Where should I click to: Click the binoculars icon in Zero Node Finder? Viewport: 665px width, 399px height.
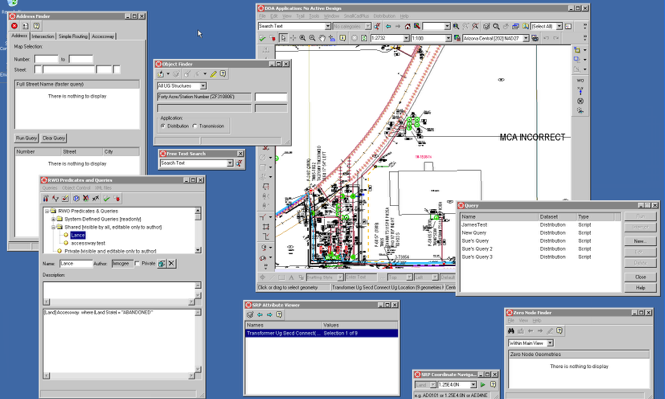click(511, 331)
